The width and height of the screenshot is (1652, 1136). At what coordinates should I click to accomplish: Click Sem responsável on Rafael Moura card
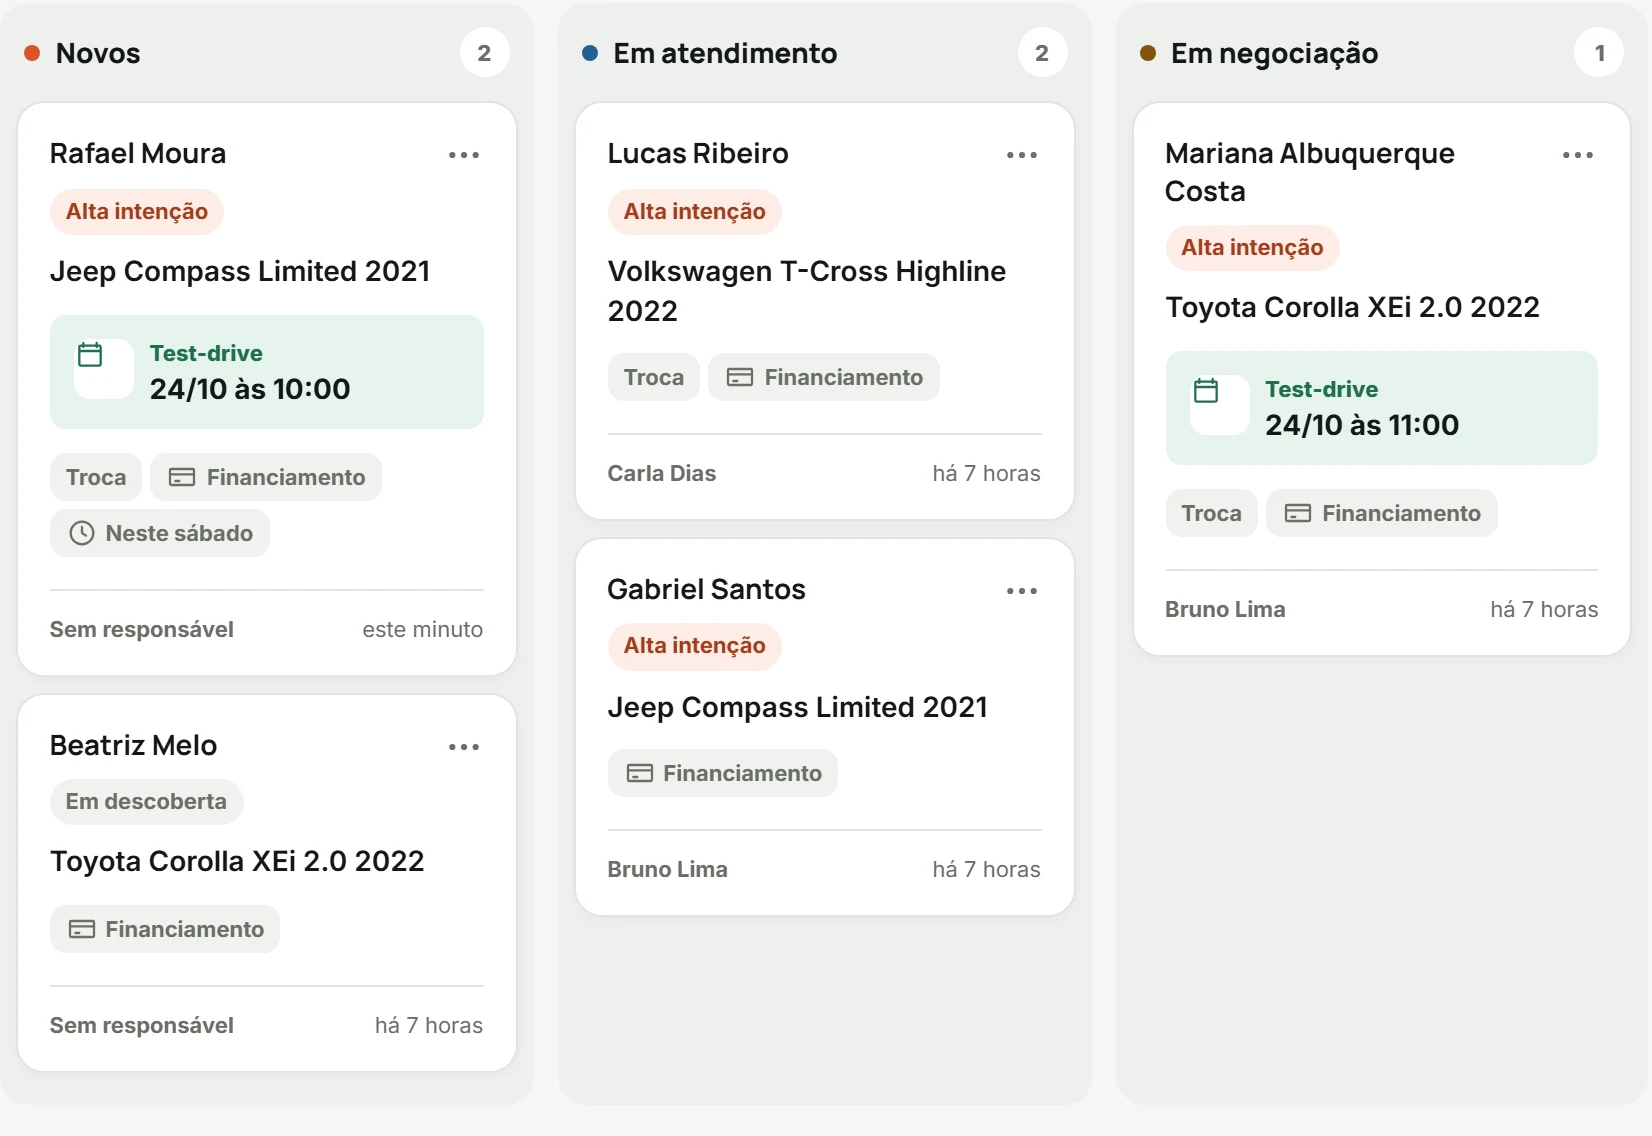point(142,629)
